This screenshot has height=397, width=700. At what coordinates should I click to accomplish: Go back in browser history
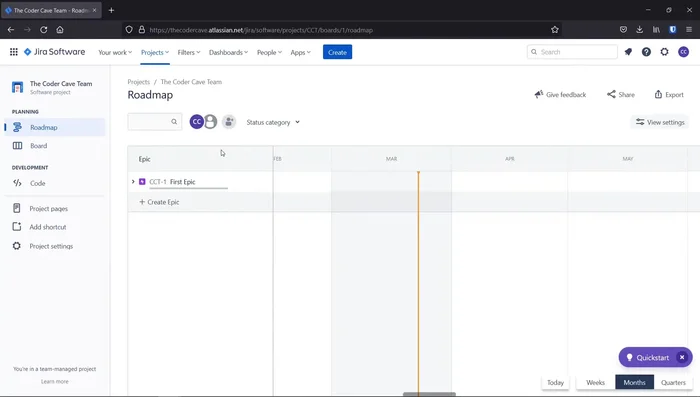pos(11,30)
